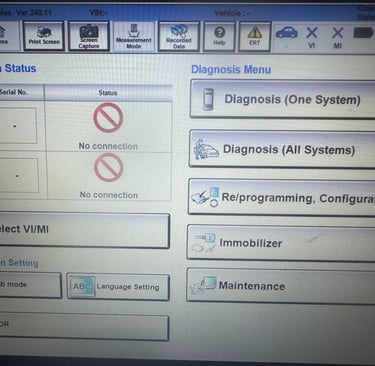This screenshot has height=366, width=375.
Task: Click the Vehicle label in title bar
Action: click(232, 13)
